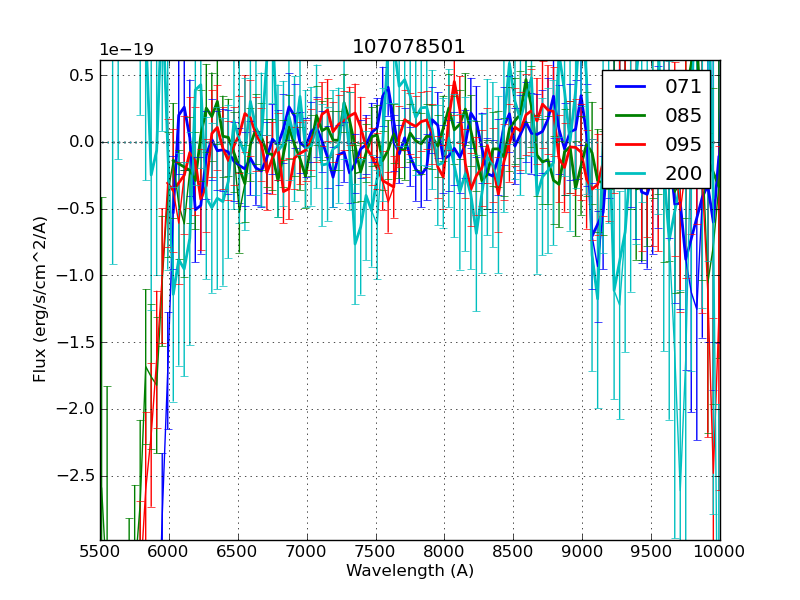Click the 8500 x-axis tick label
Screen dimensions: 800x600
tap(513, 552)
